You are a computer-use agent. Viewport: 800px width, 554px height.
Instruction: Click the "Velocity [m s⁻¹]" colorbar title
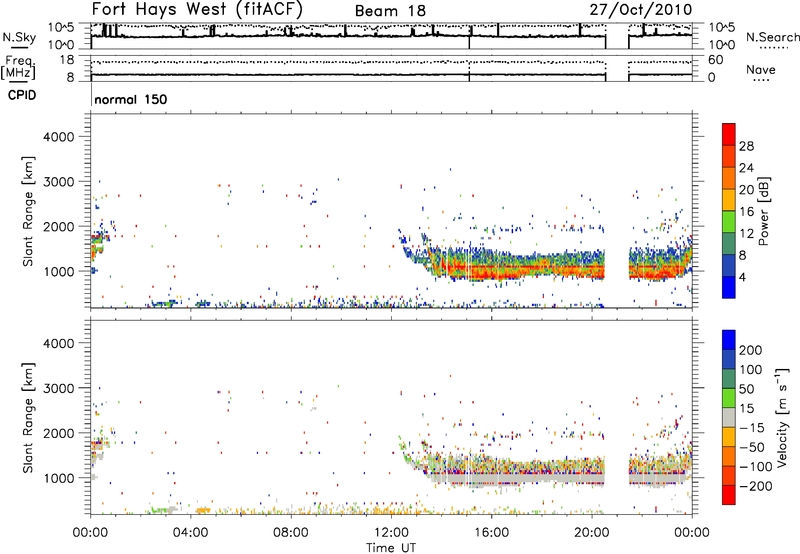tap(782, 417)
